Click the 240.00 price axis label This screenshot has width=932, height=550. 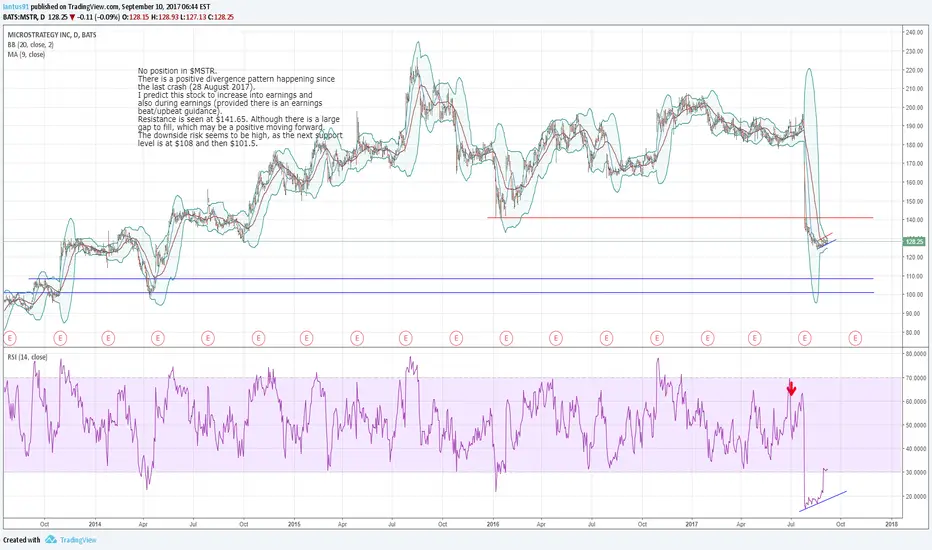tap(914, 33)
